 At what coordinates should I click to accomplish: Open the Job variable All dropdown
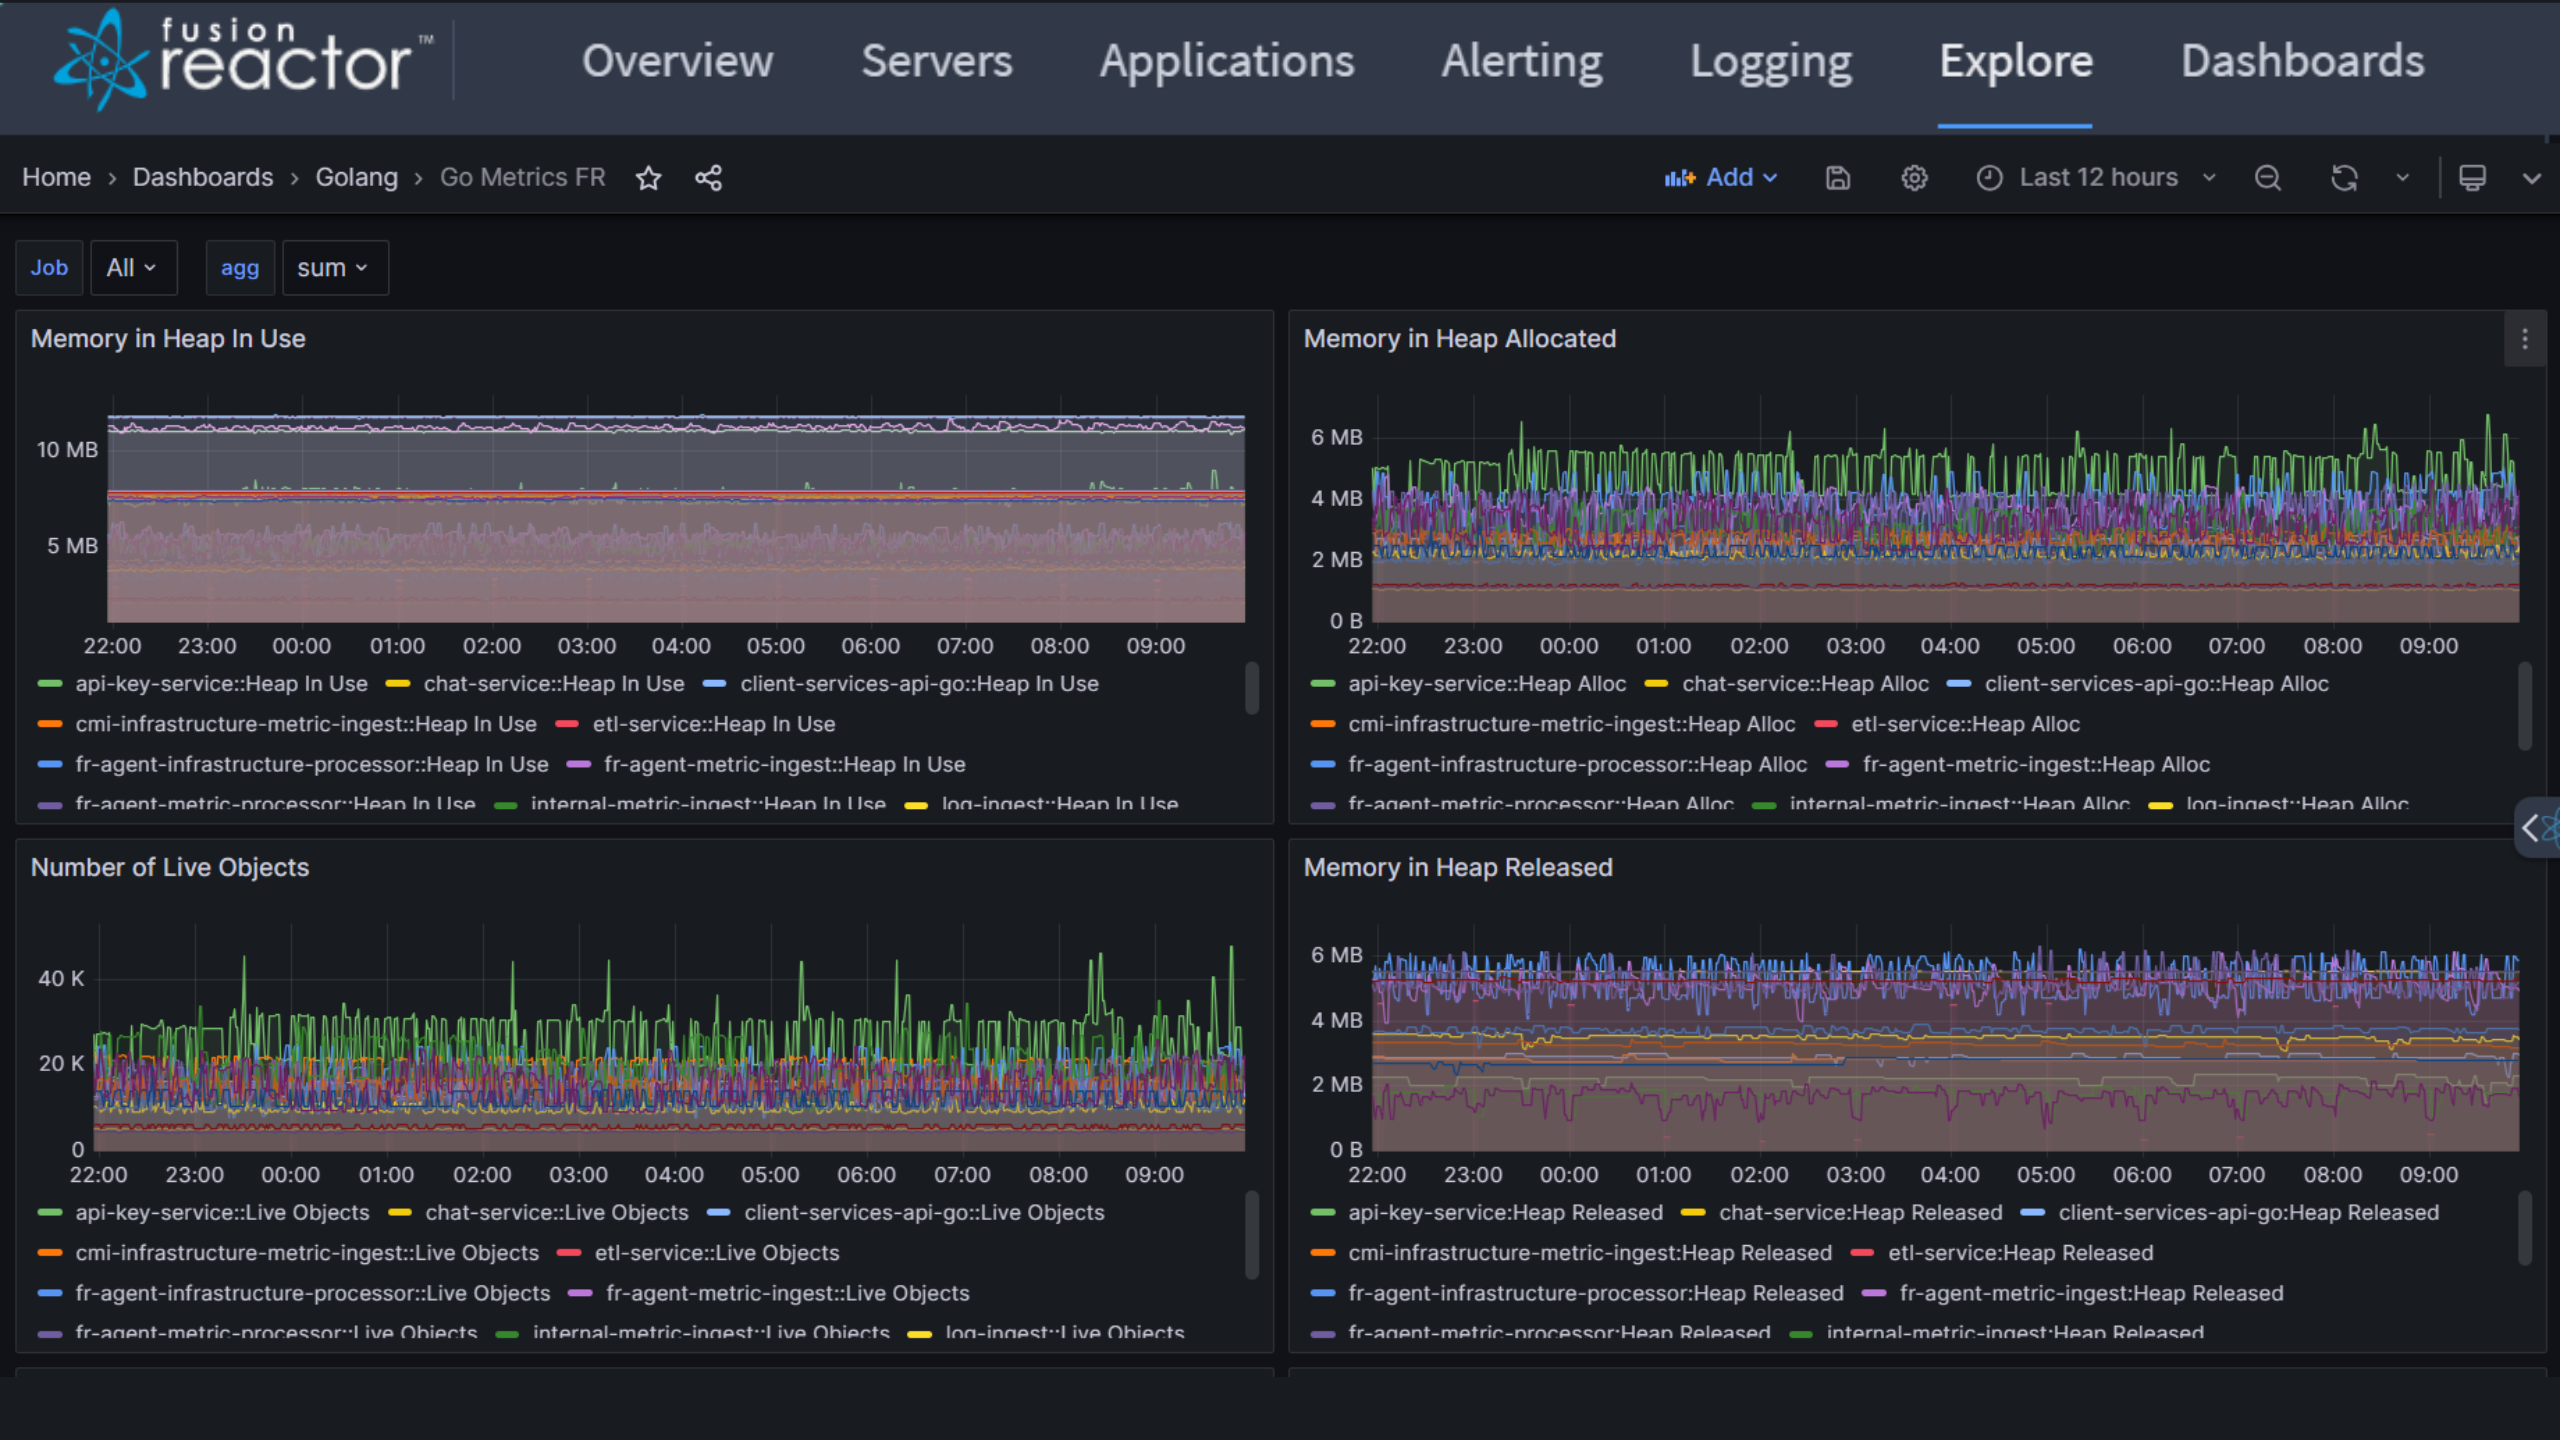click(x=133, y=268)
